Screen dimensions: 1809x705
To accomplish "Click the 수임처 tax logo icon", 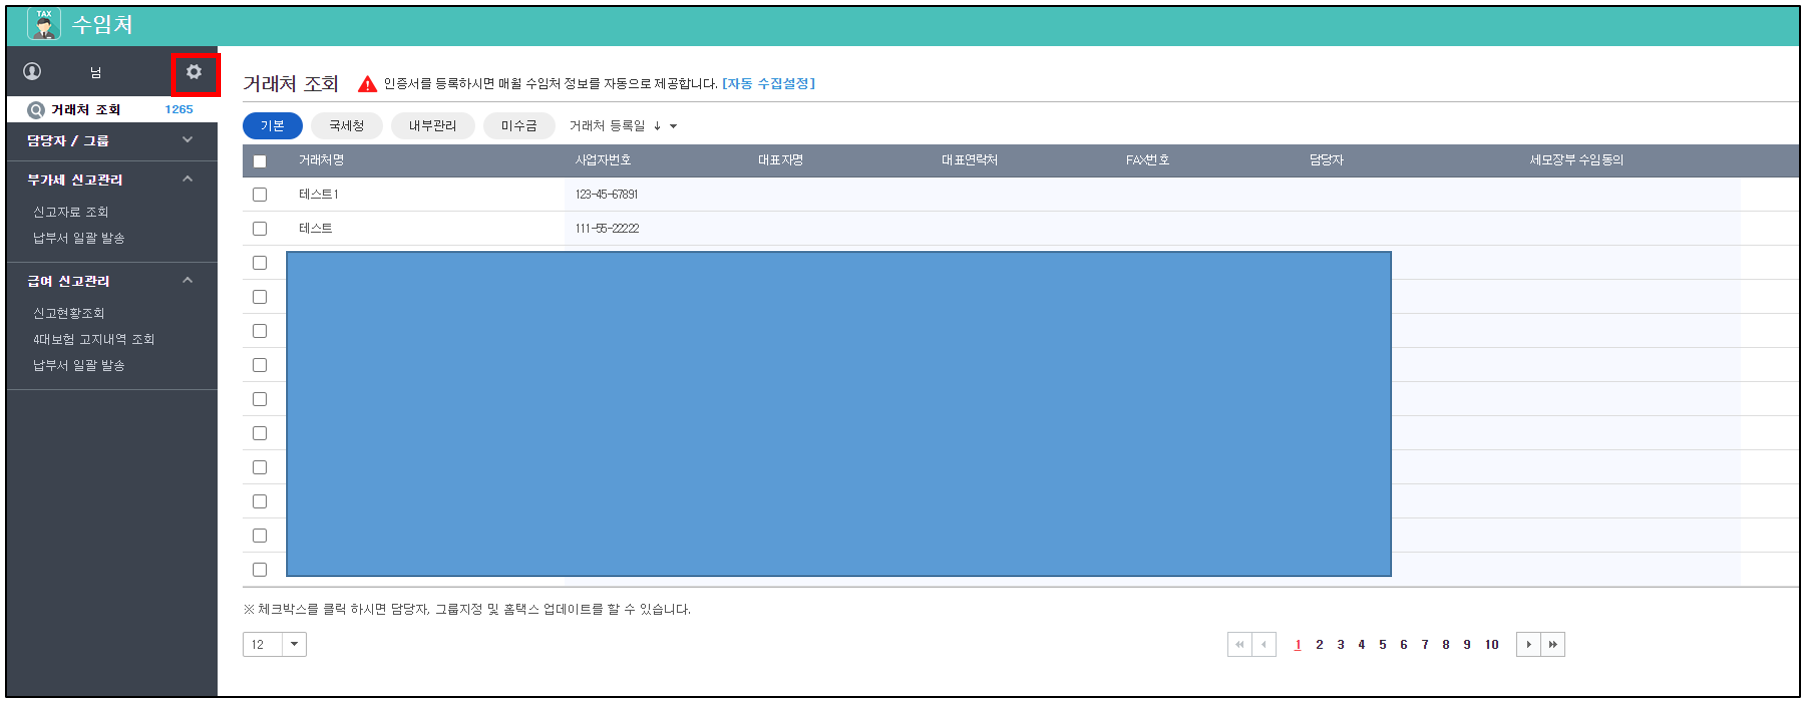I will pos(44,24).
